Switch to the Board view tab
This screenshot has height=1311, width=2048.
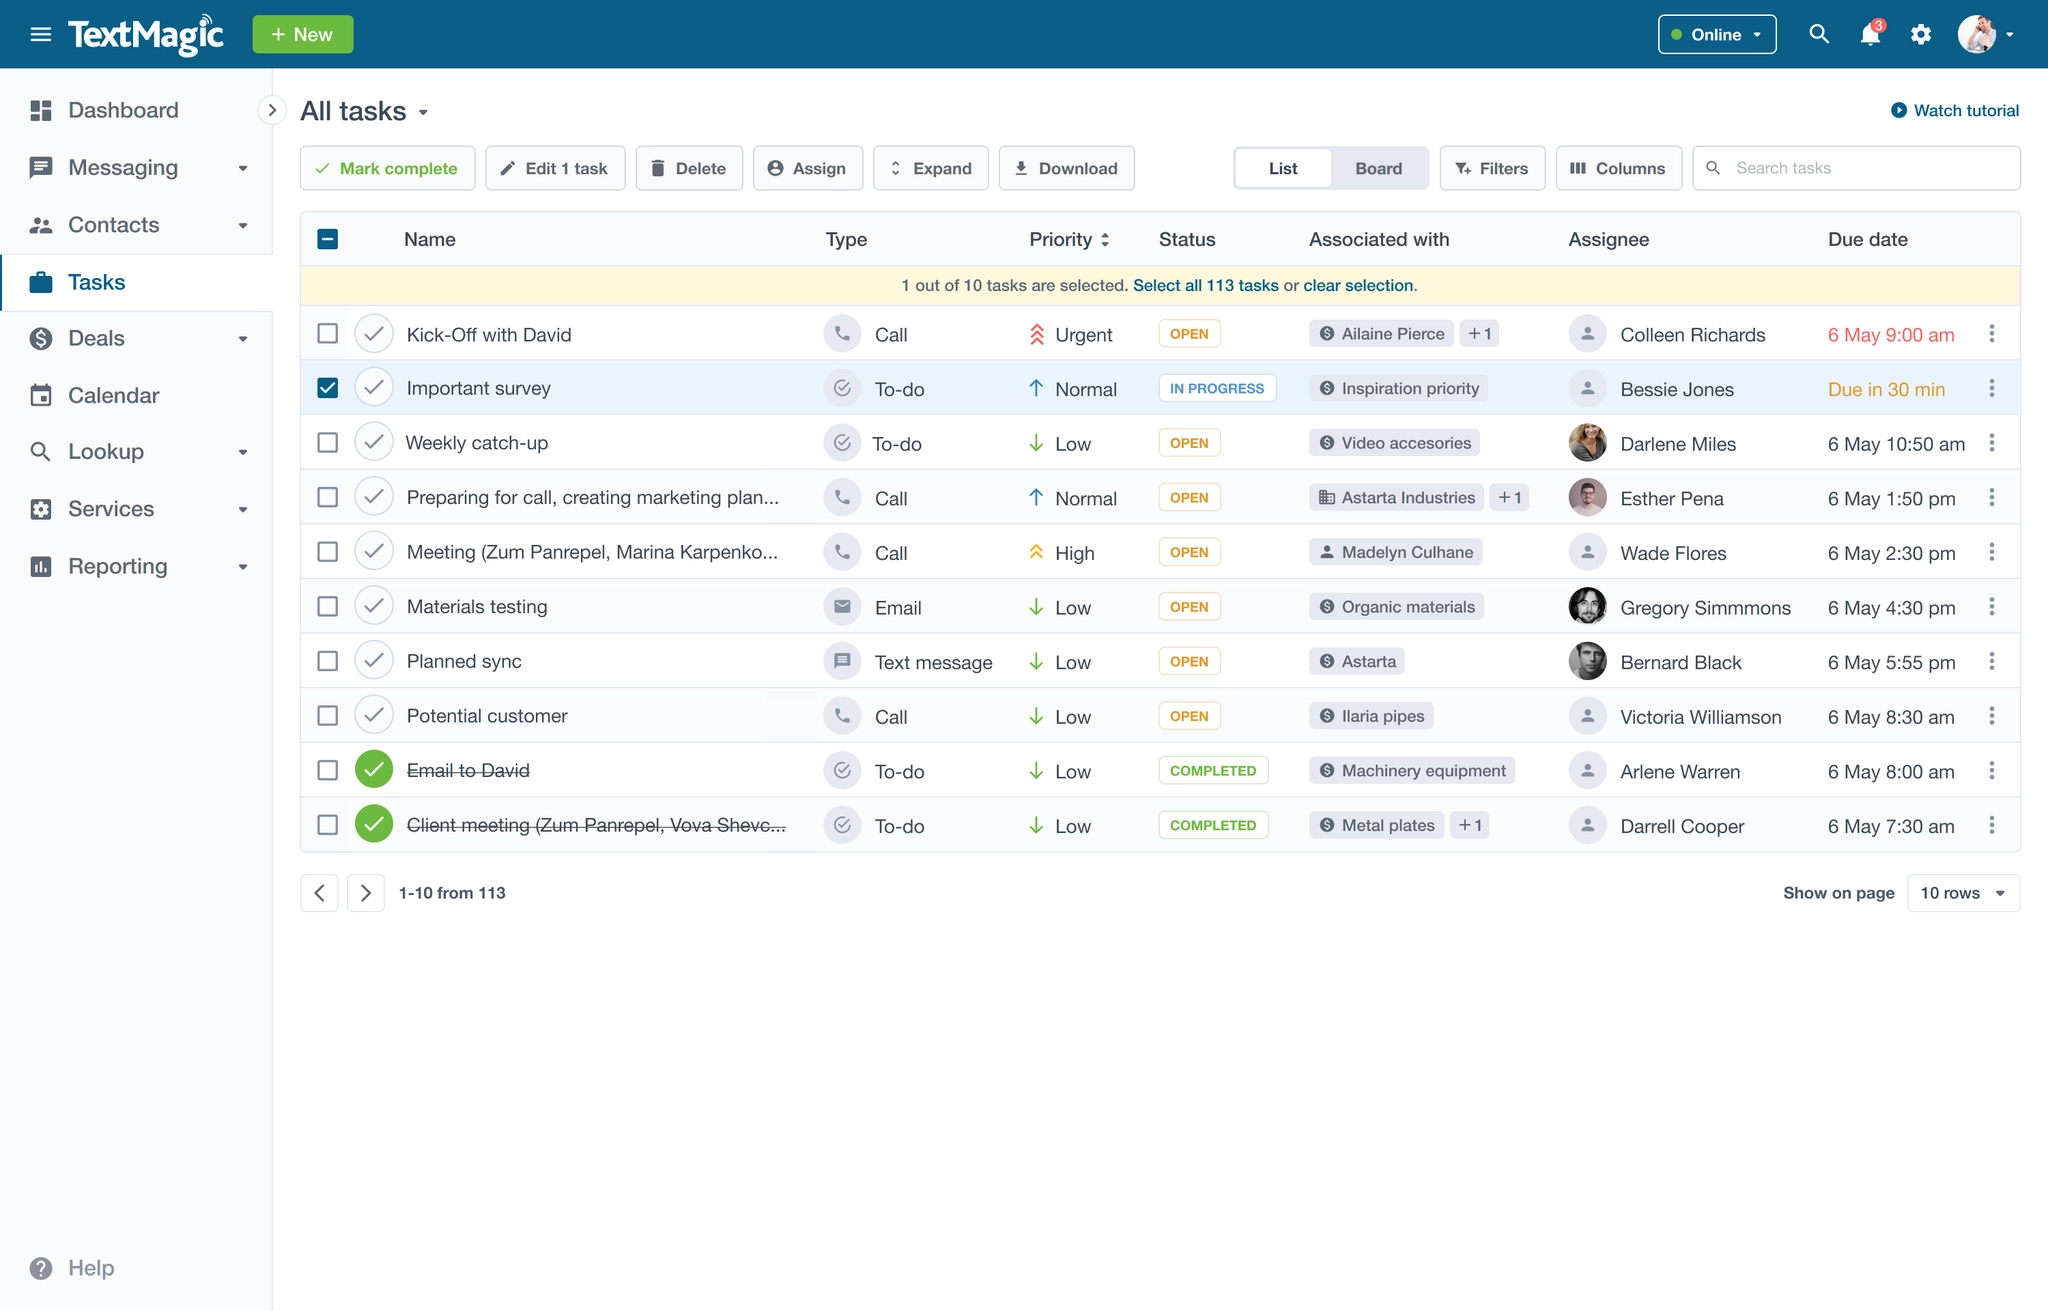coord(1378,168)
